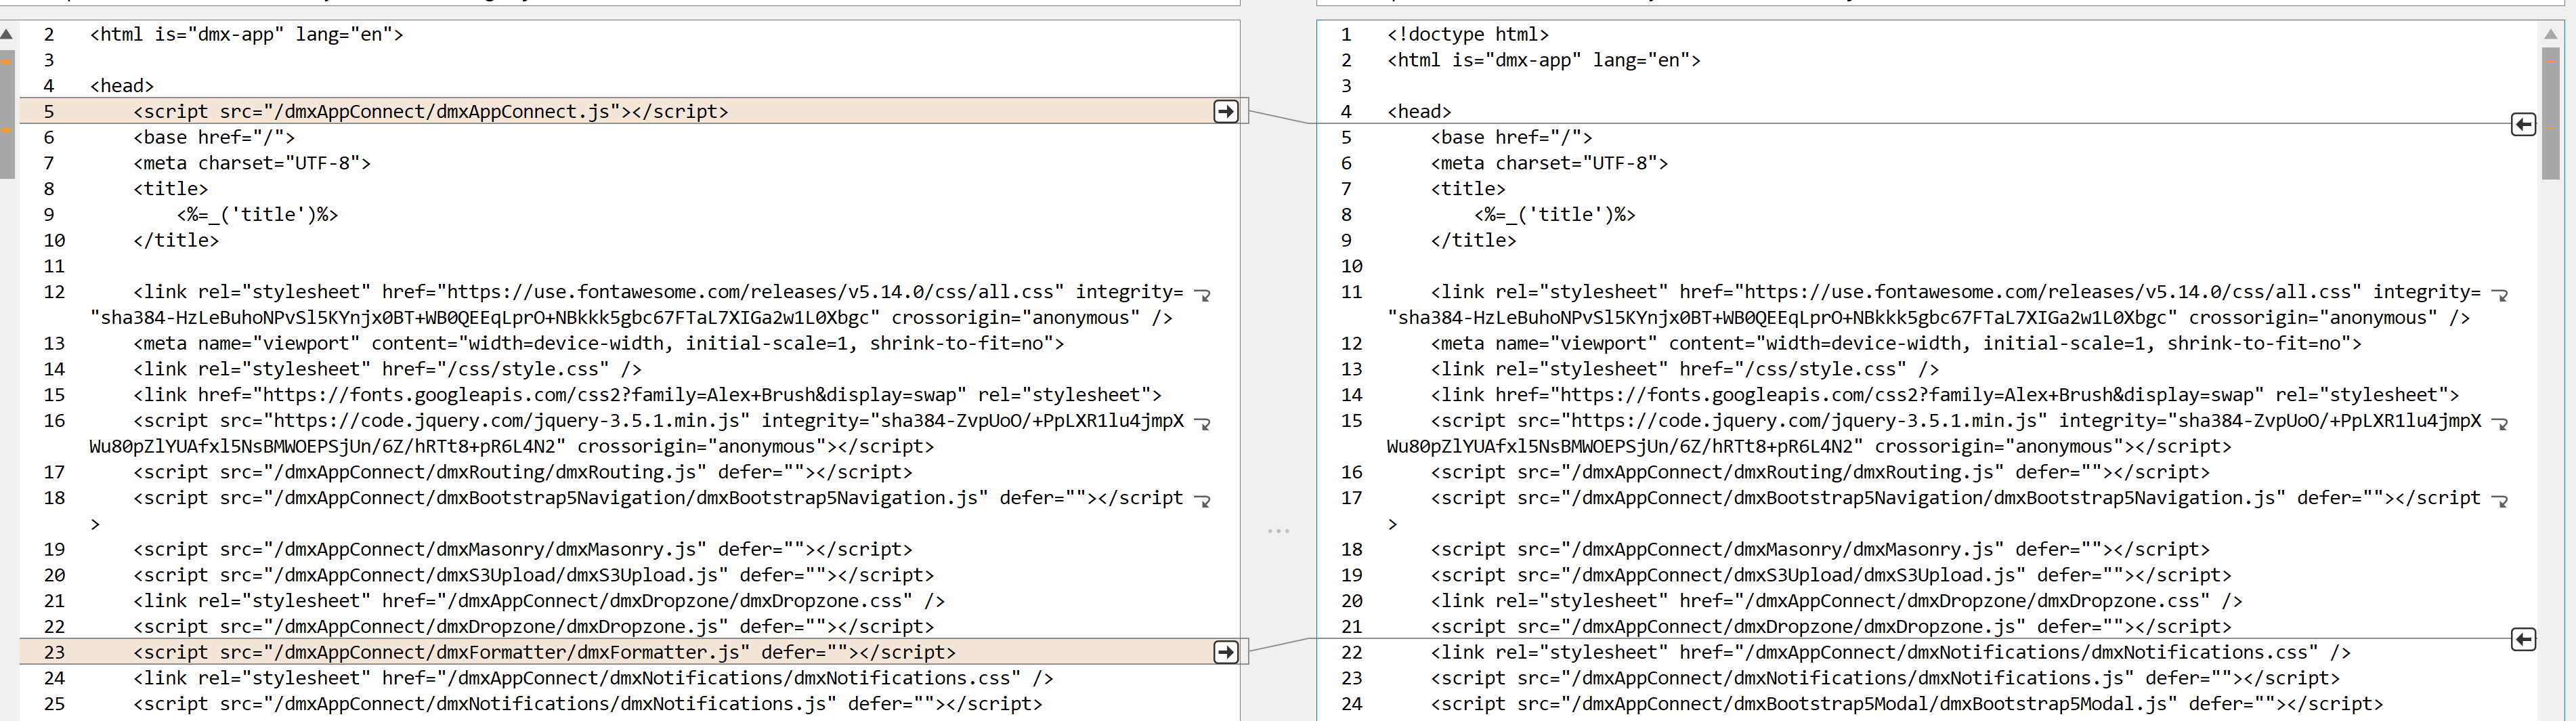Apply right-pane change after dmxDropzone.js line to left
Image resolution: width=2576 pixels, height=721 pixels.
(2523, 639)
